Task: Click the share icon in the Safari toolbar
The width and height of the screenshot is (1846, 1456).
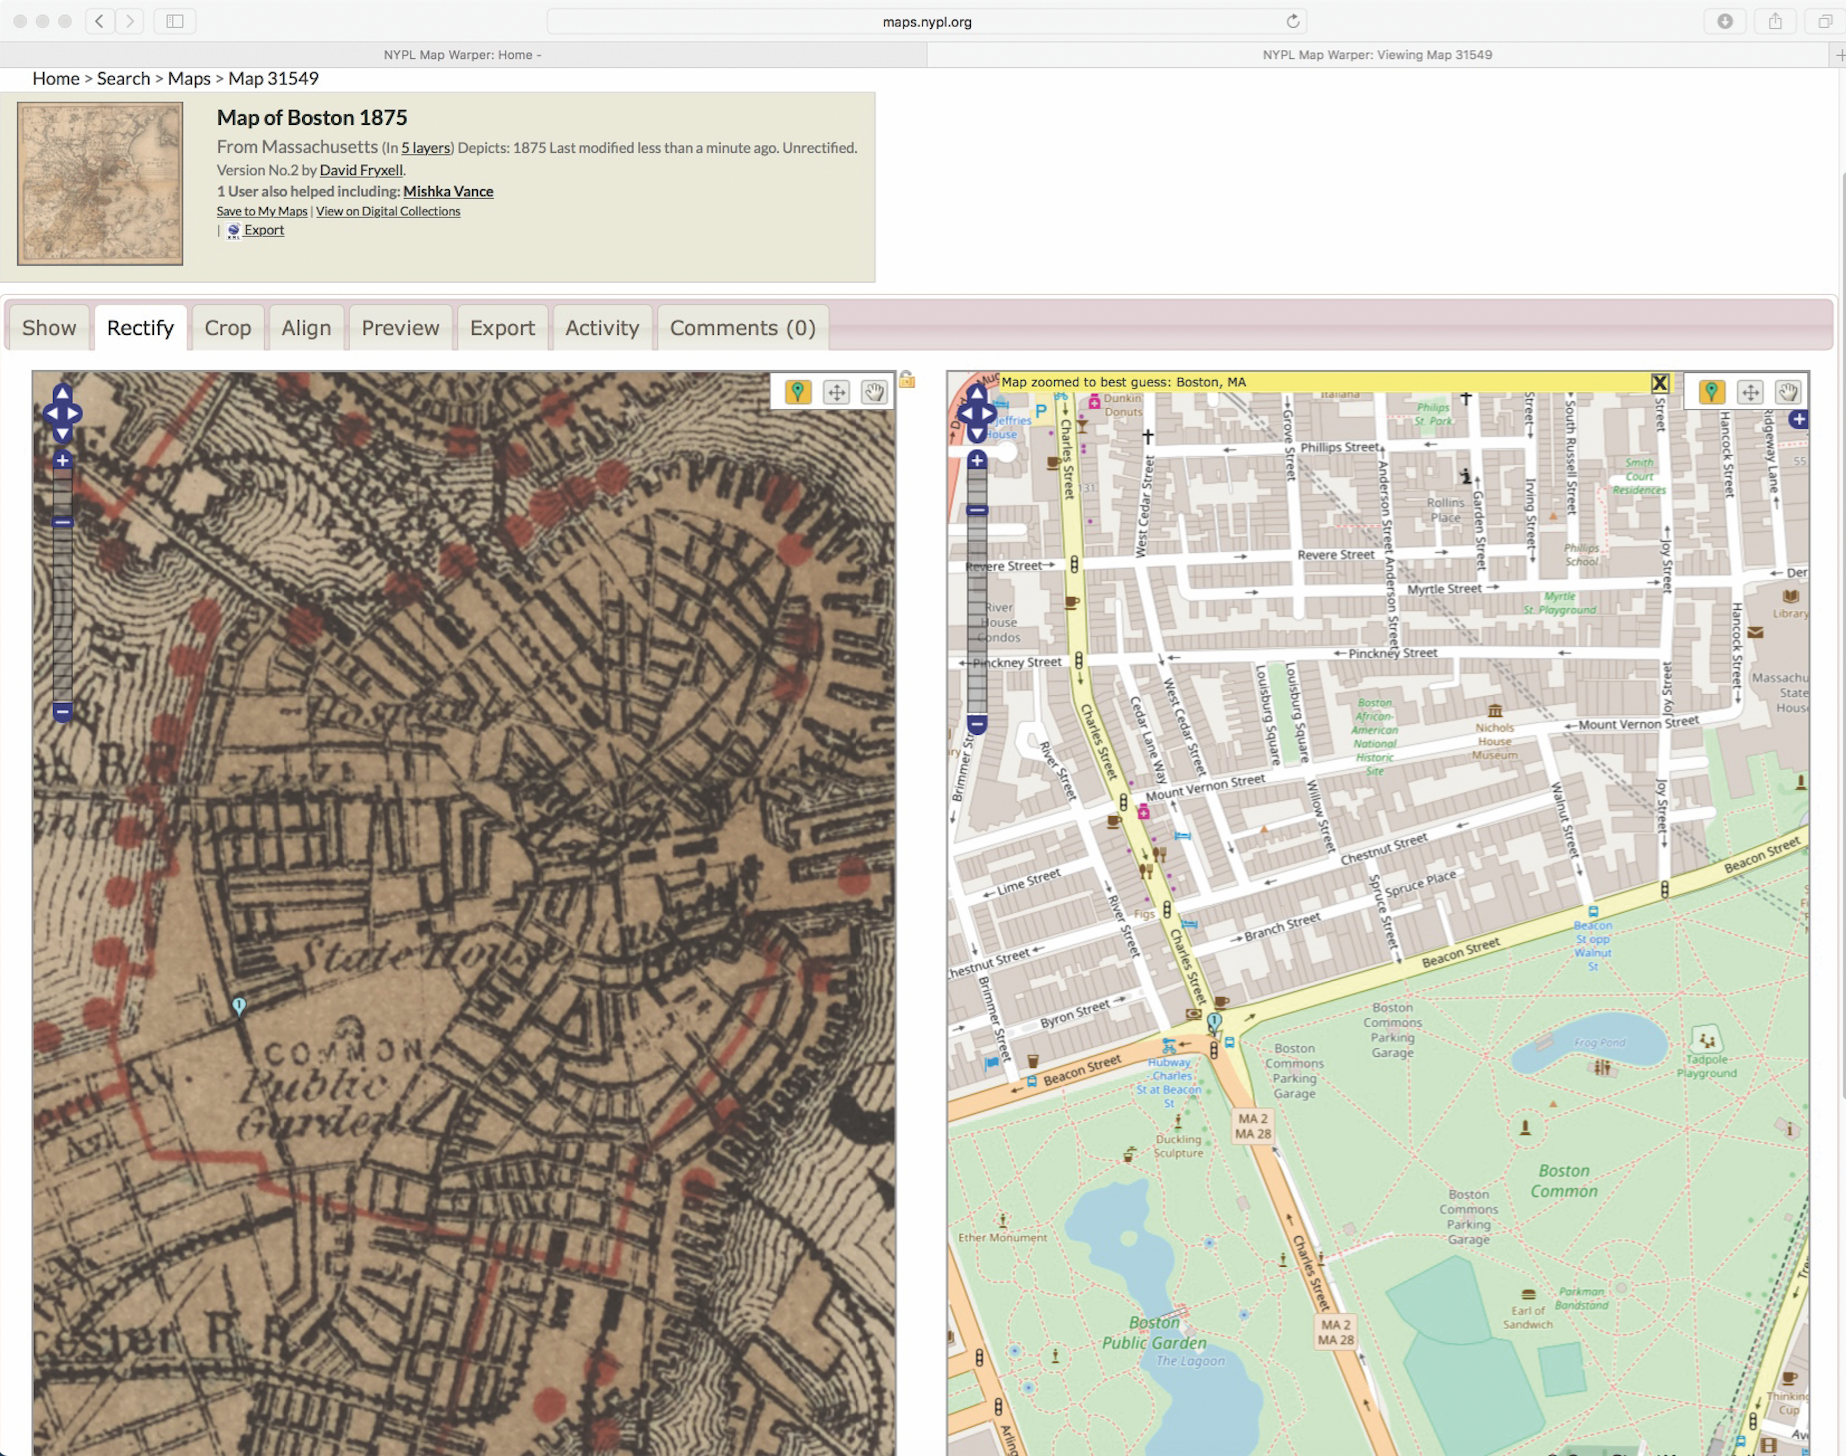Action: (1774, 20)
